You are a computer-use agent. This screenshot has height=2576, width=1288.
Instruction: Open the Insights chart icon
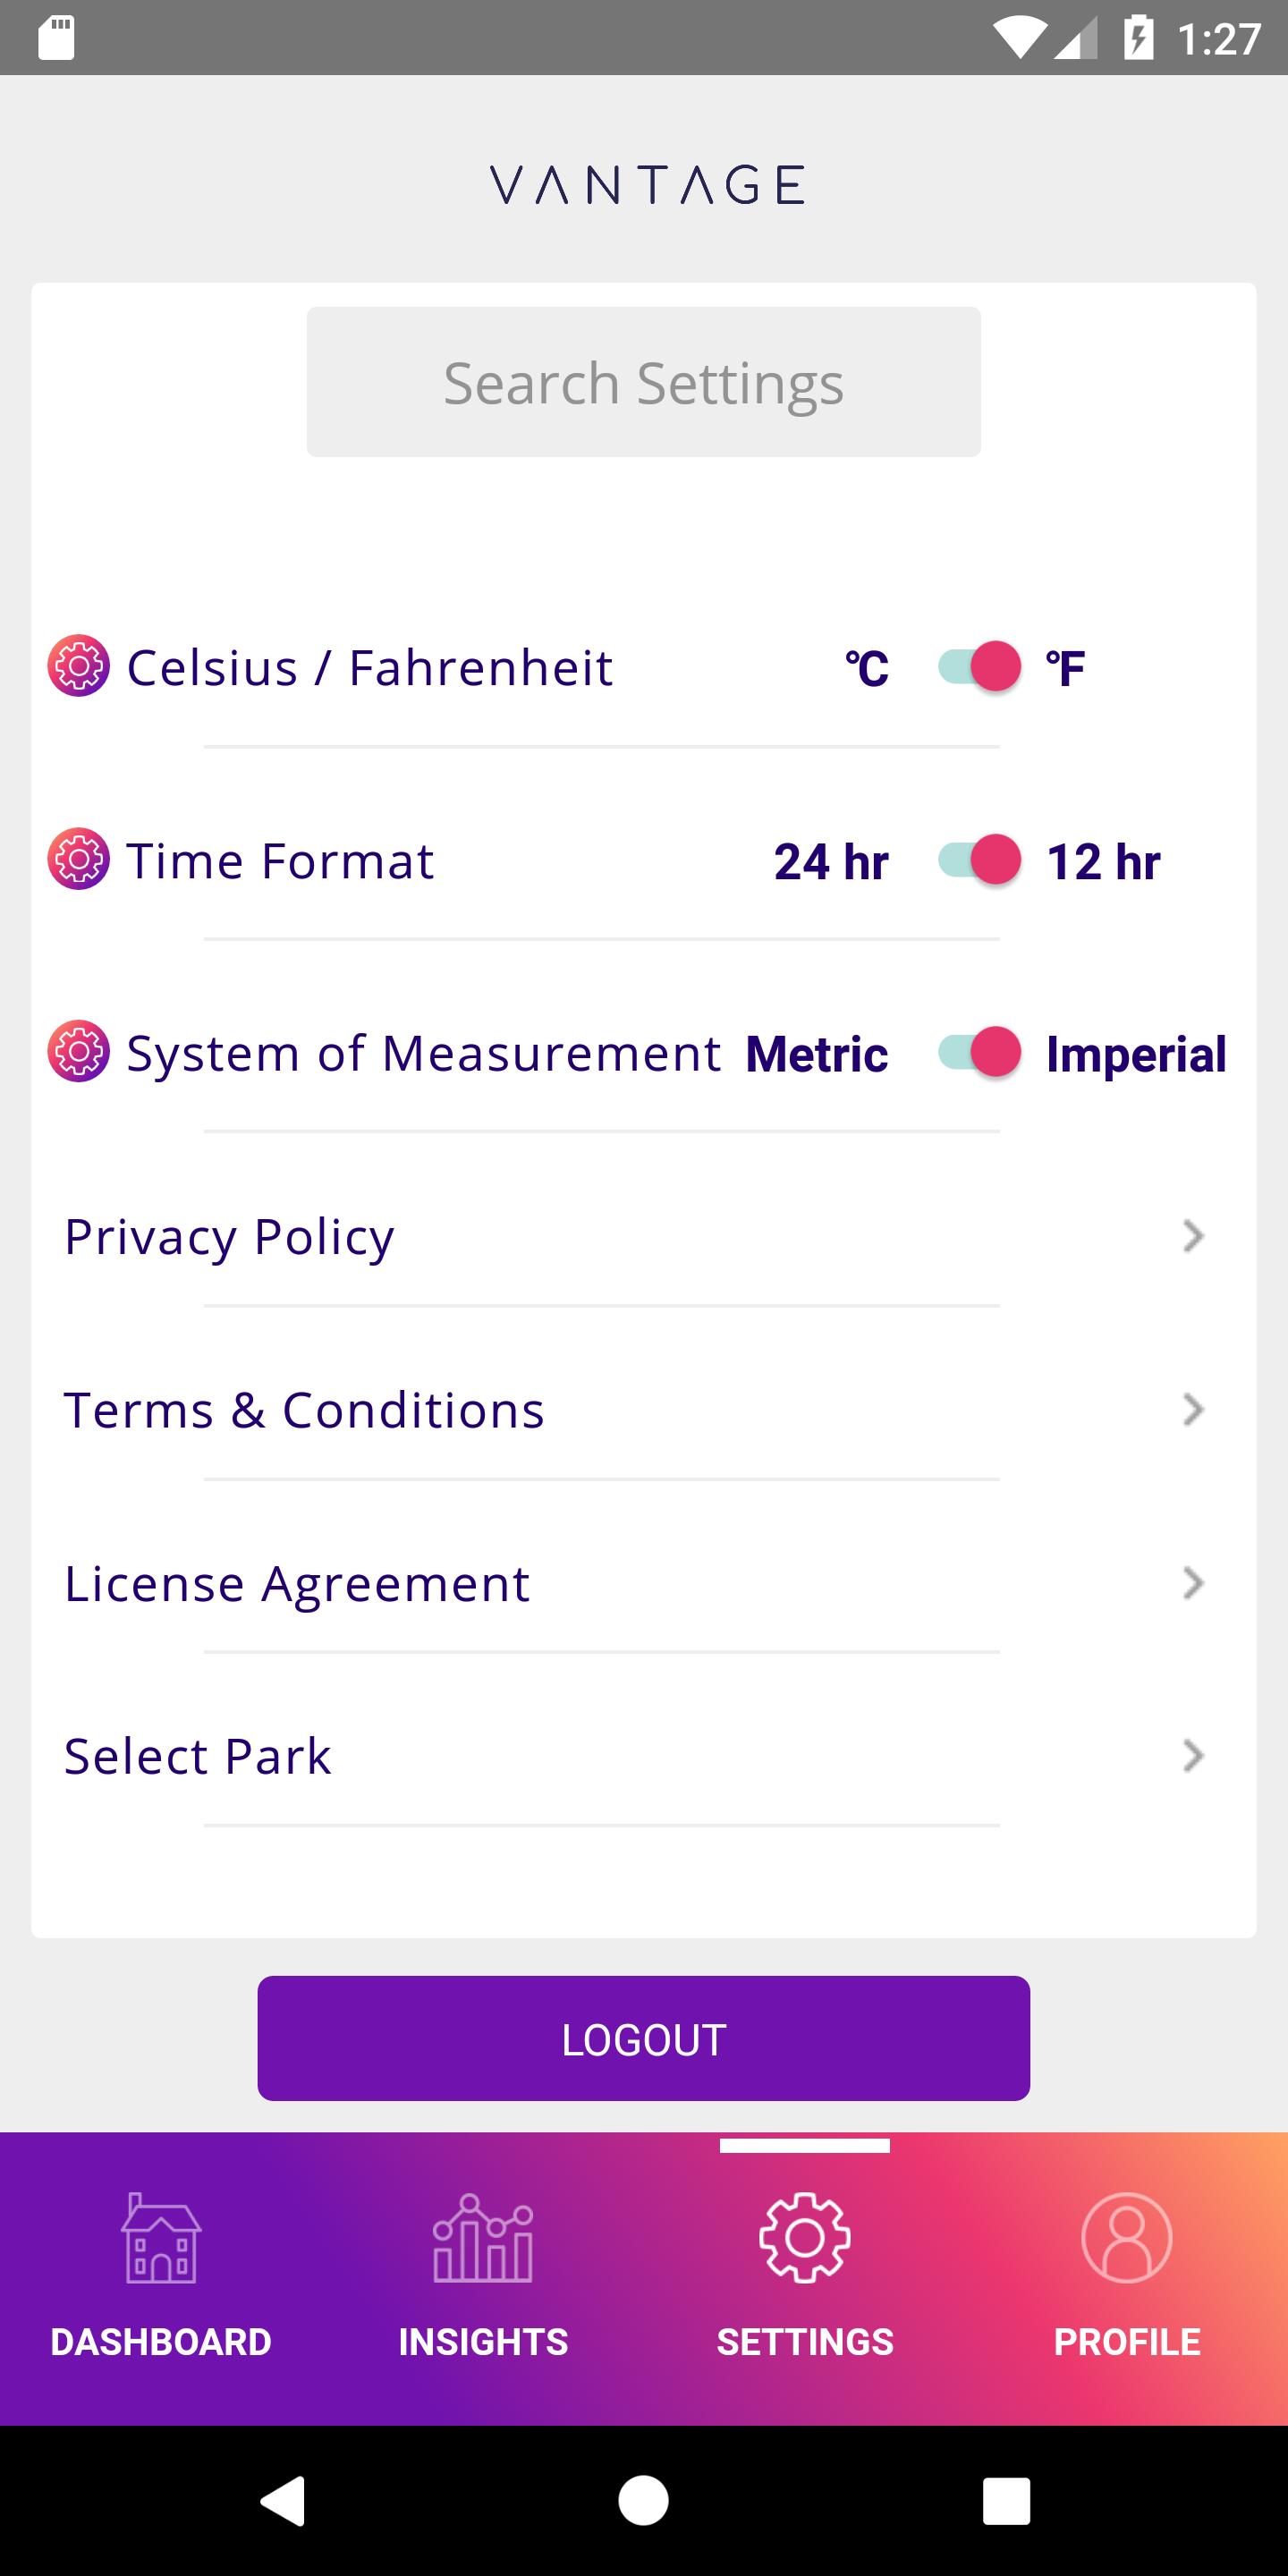[483, 2238]
